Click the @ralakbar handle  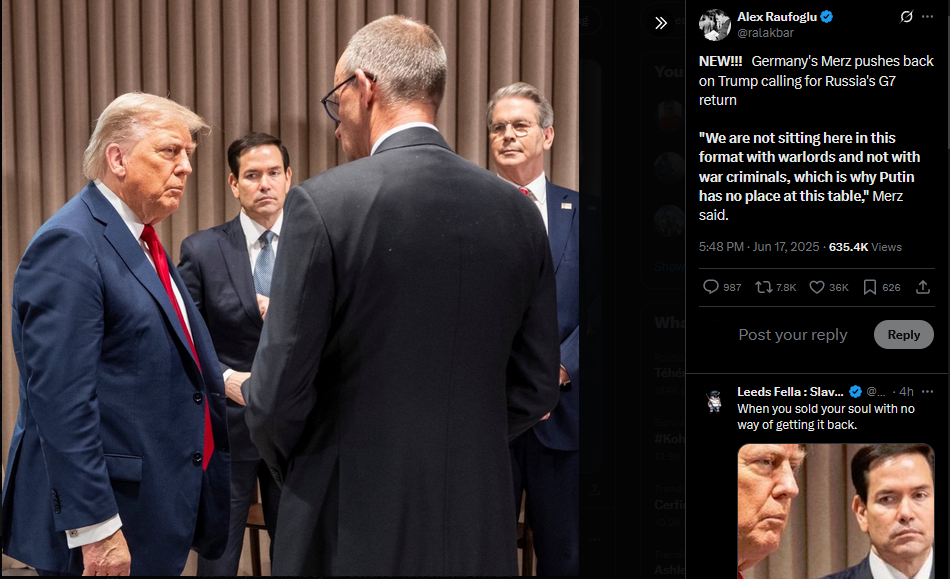[765, 33]
